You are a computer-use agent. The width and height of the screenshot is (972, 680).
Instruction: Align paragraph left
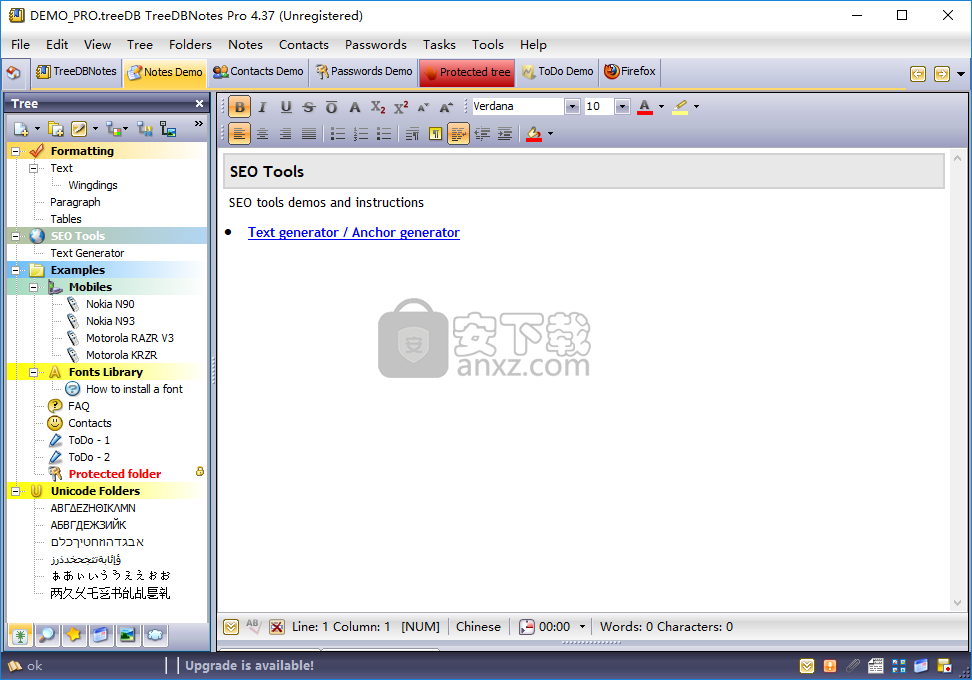(239, 134)
